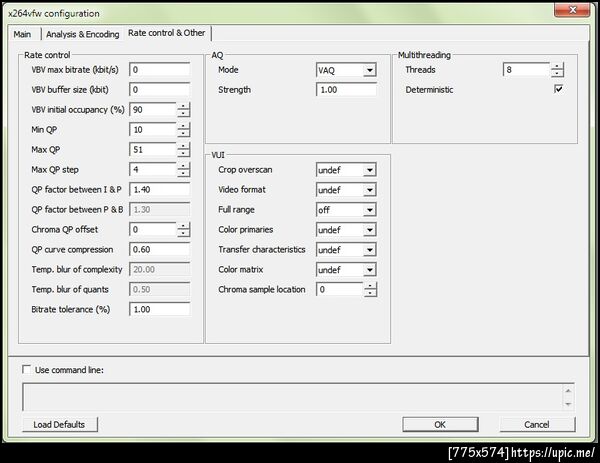Click the VBV buffer size field
The width and height of the screenshot is (600, 463).
pyautogui.click(x=160, y=90)
